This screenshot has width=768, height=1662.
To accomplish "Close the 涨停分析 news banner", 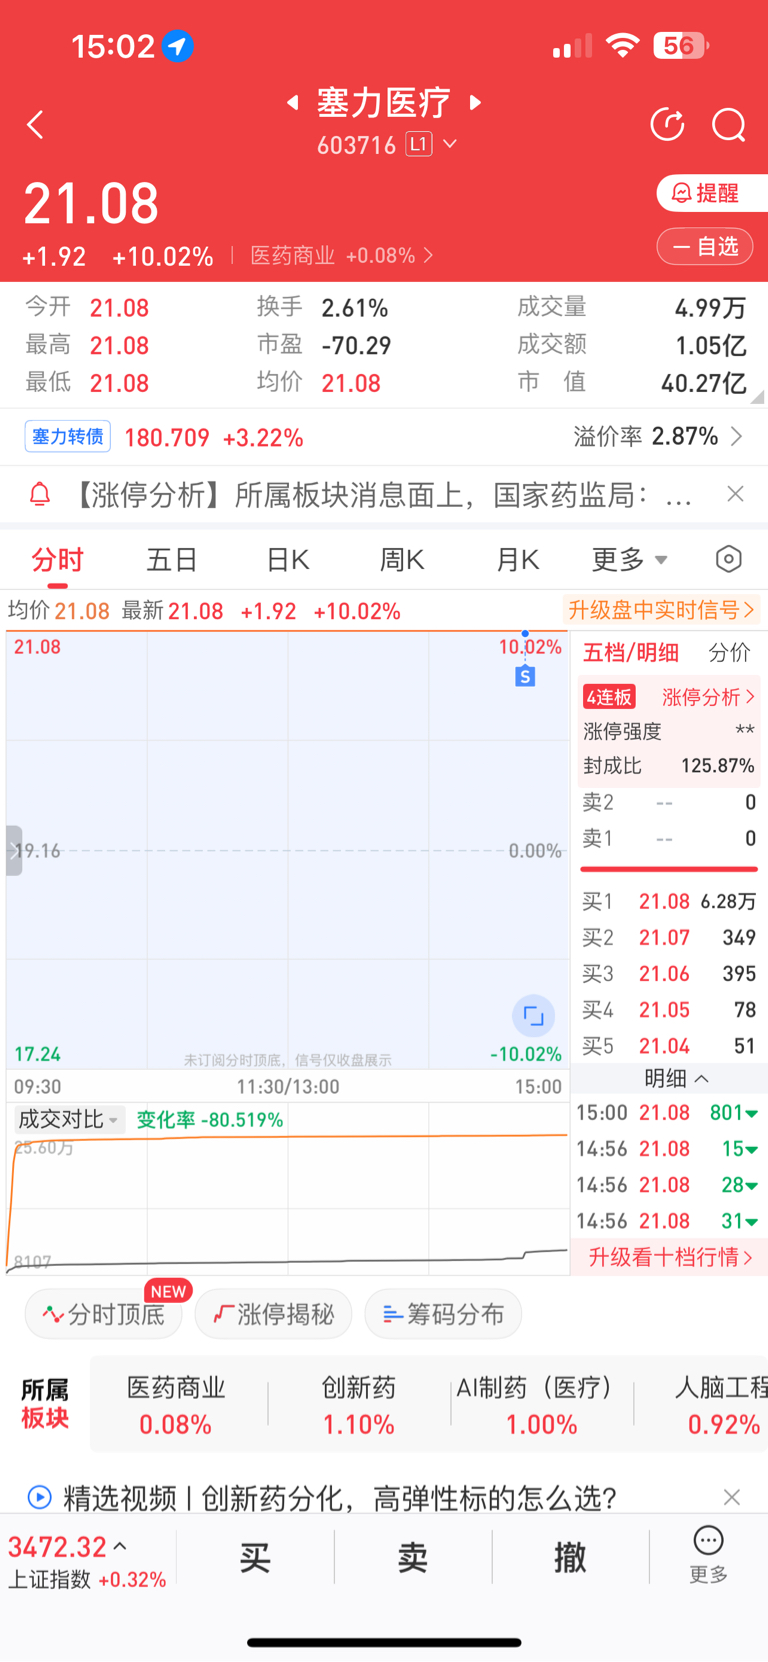I will (736, 494).
